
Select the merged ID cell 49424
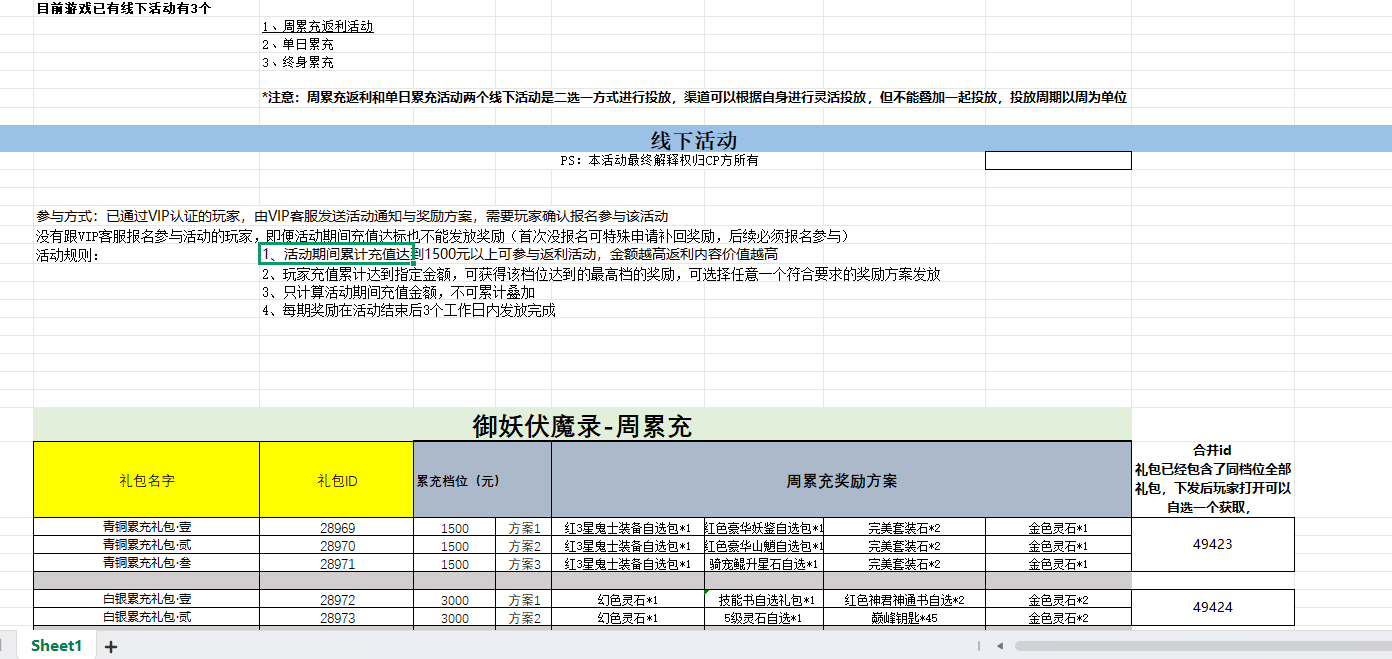click(x=1212, y=607)
